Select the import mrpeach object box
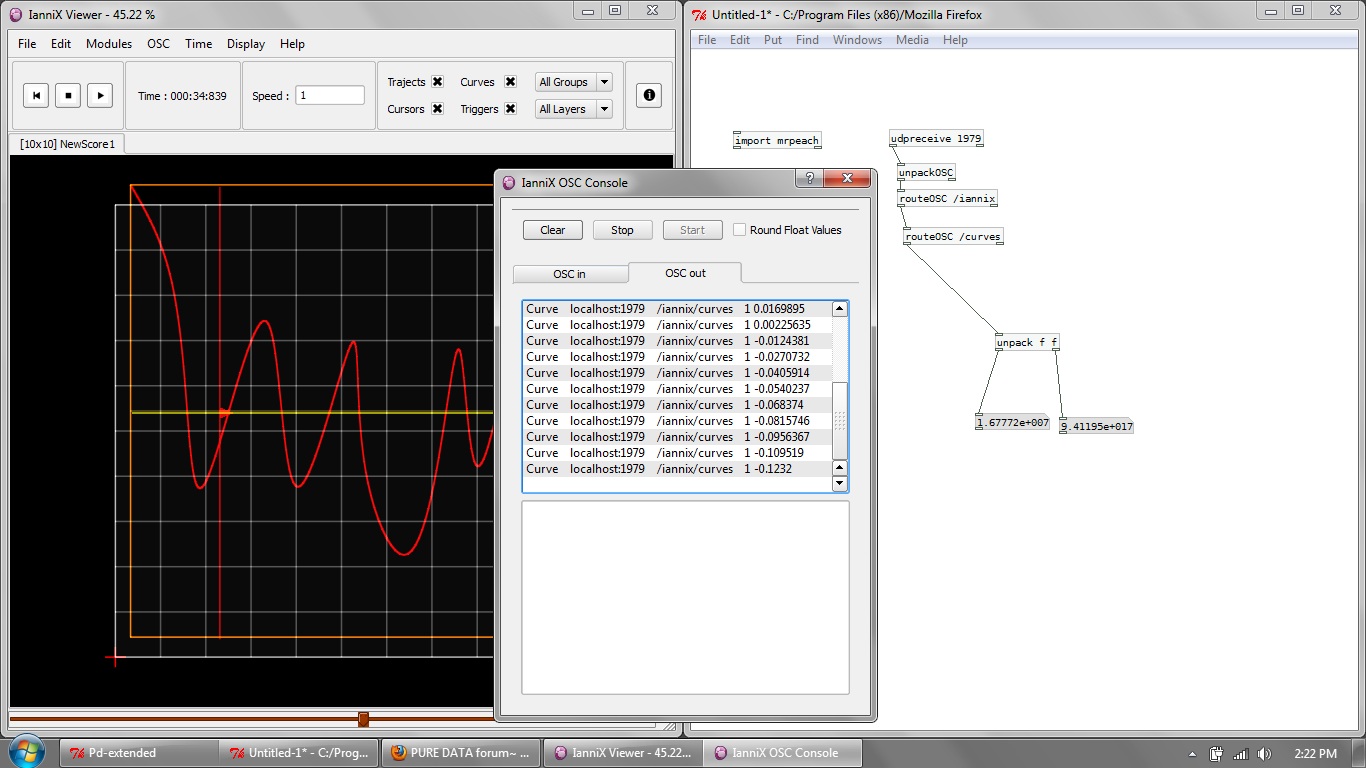1366x768 pixels. (777, 141)
